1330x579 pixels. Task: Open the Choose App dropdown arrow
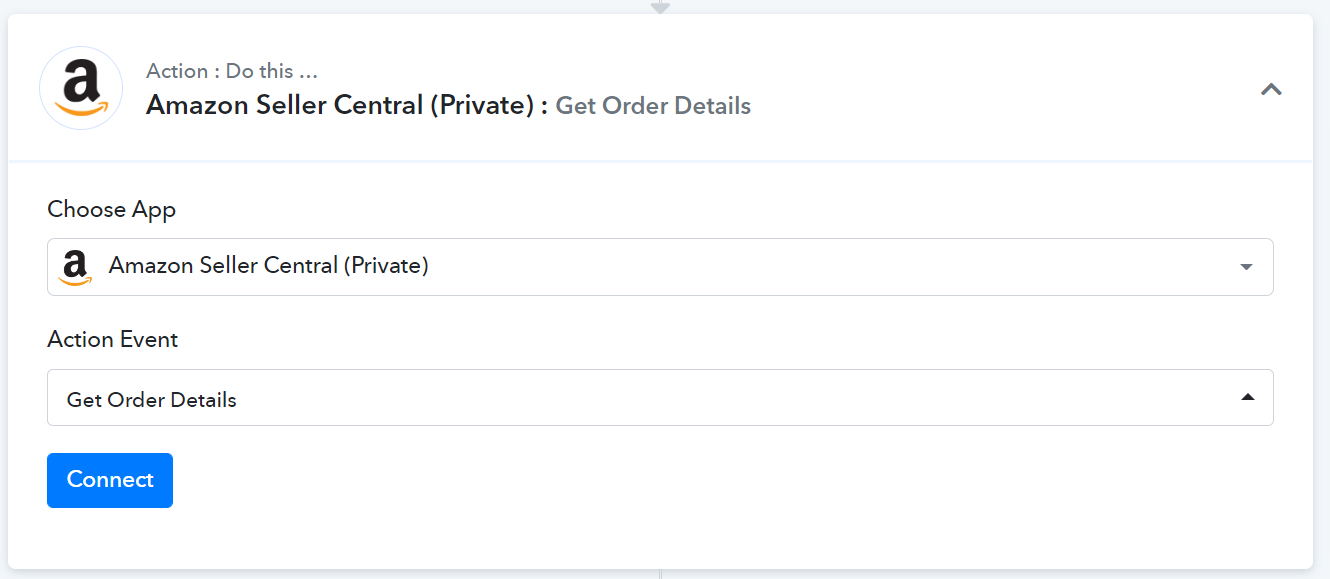pyautogui.click(x=1246, y=267)
